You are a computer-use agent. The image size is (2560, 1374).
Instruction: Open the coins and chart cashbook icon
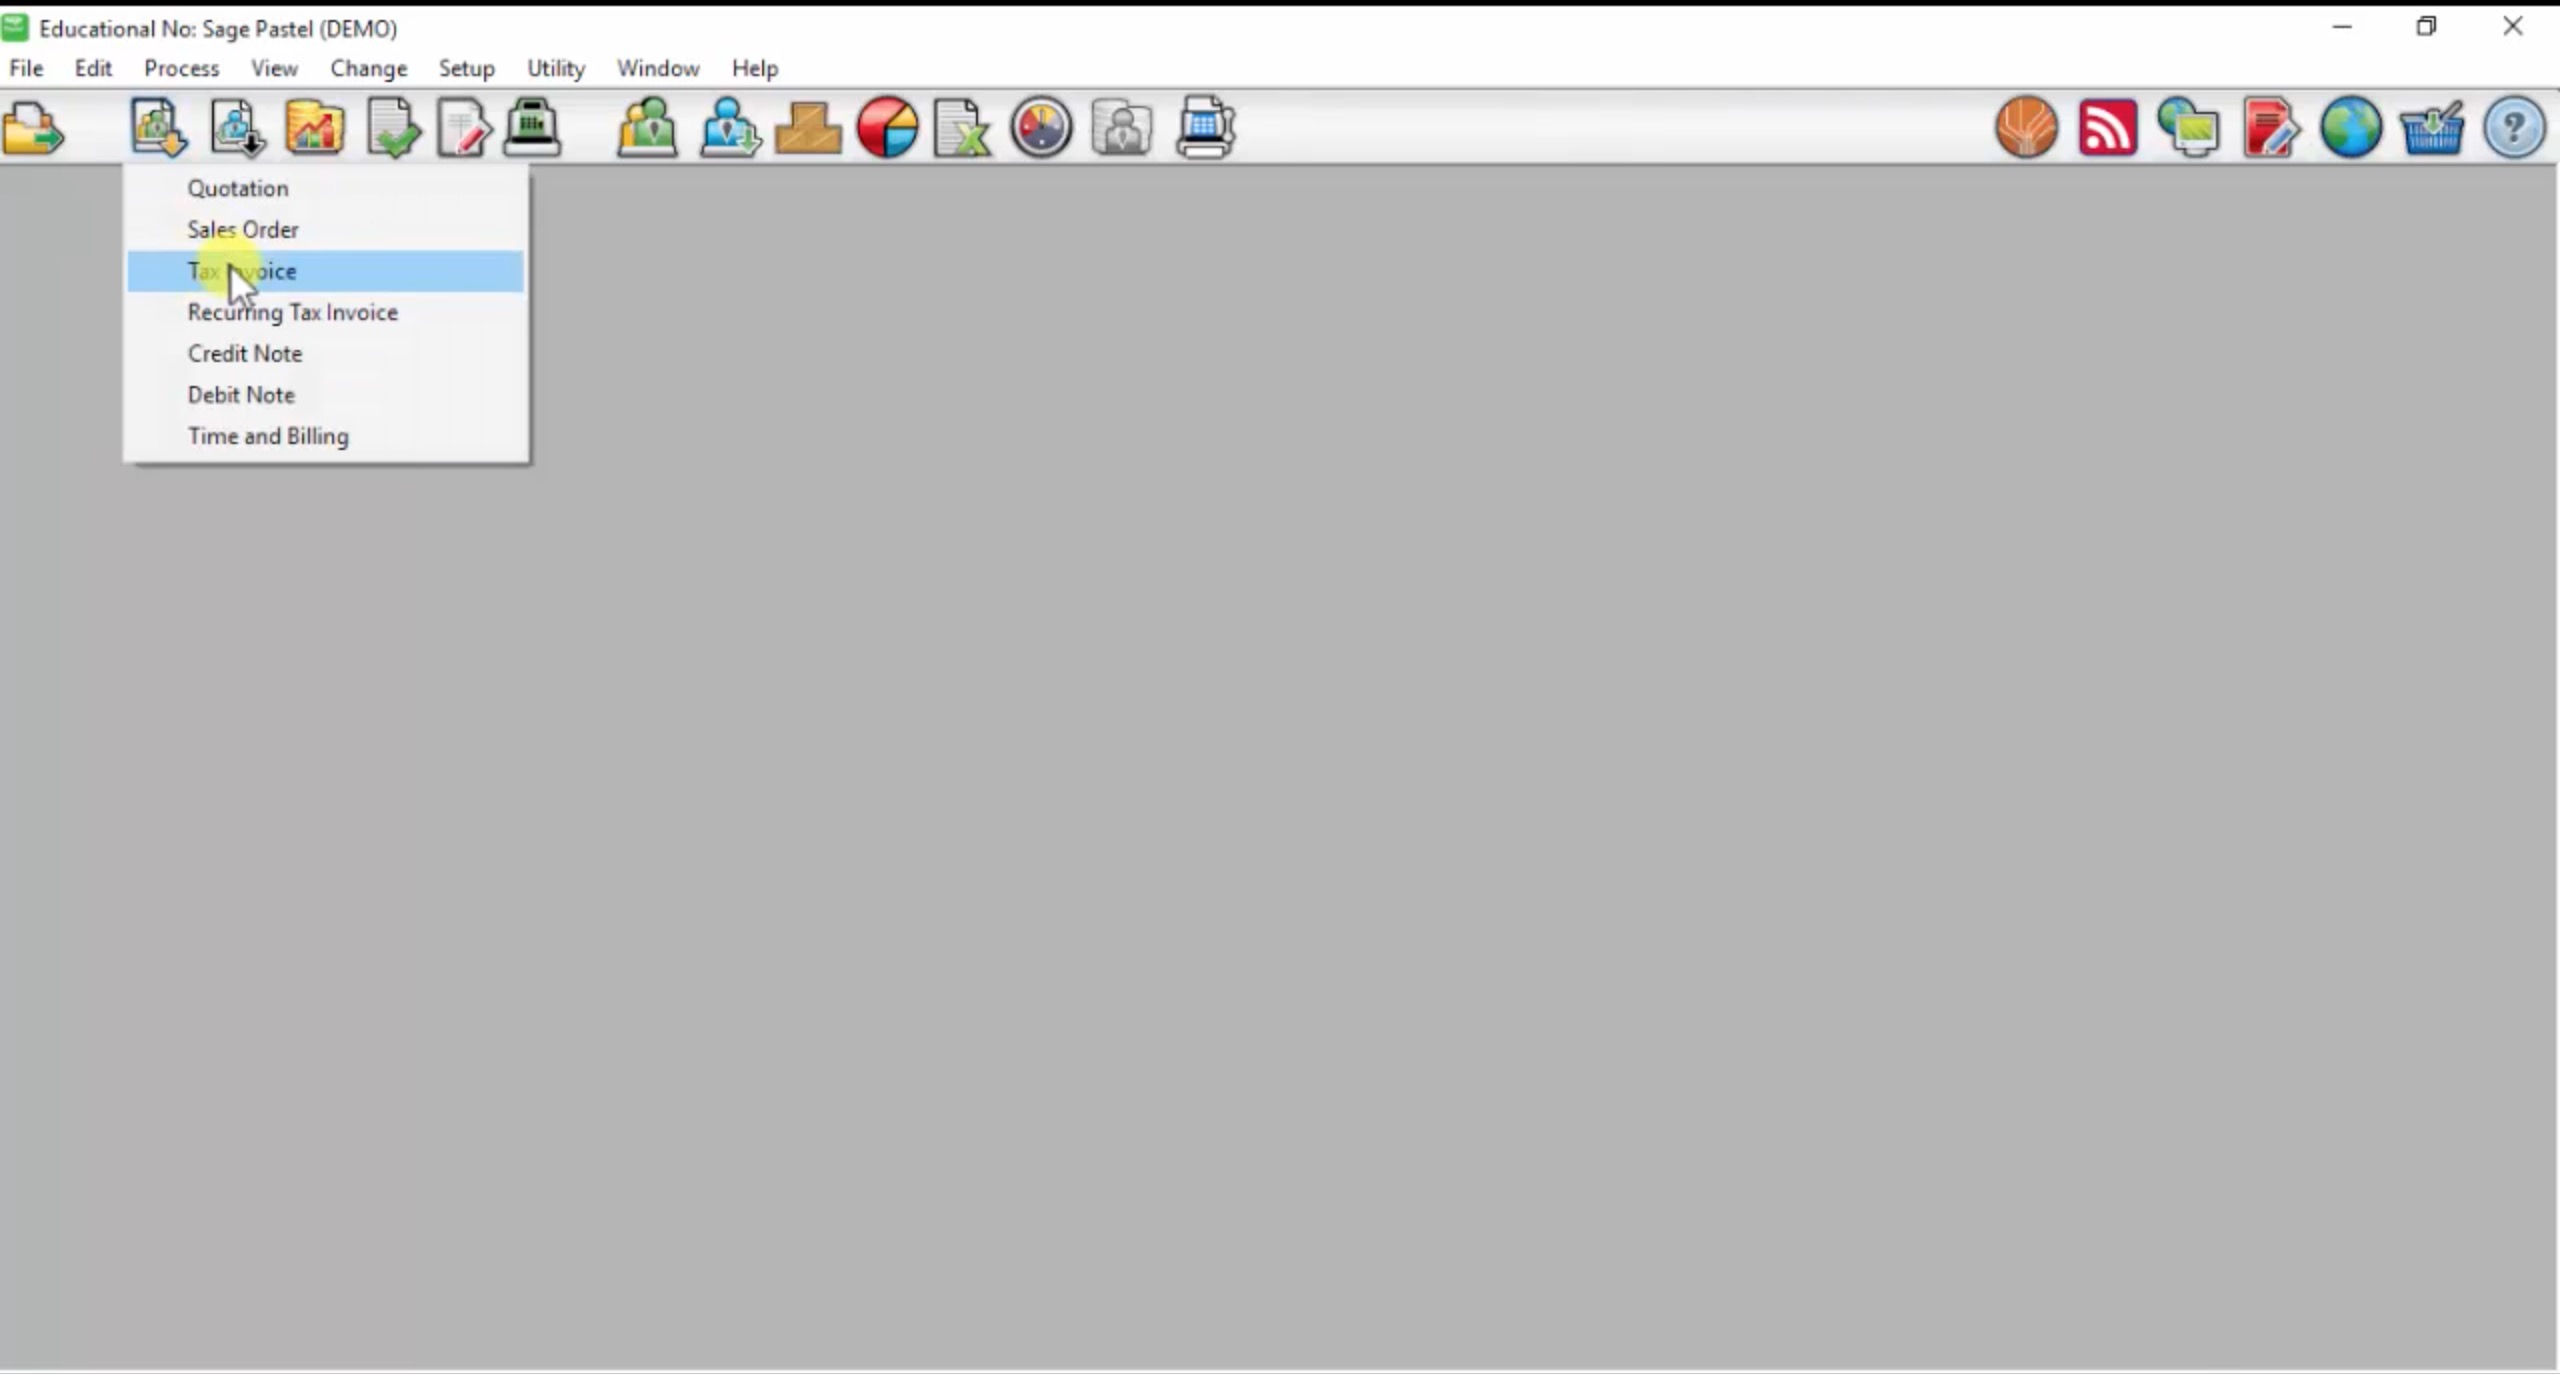click(x=315, y=128)
